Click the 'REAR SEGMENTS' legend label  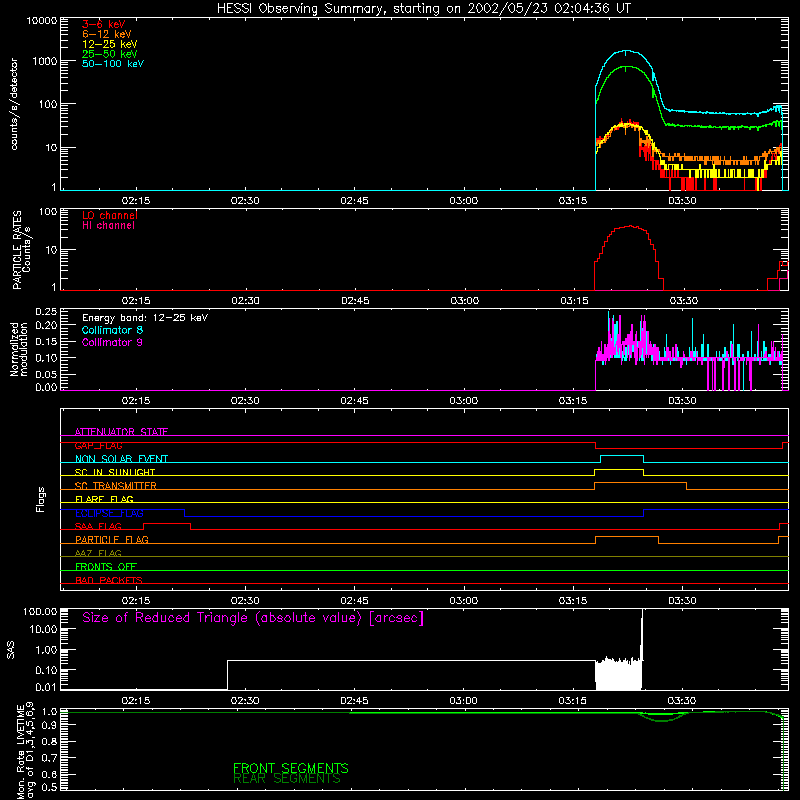(287, 778)
